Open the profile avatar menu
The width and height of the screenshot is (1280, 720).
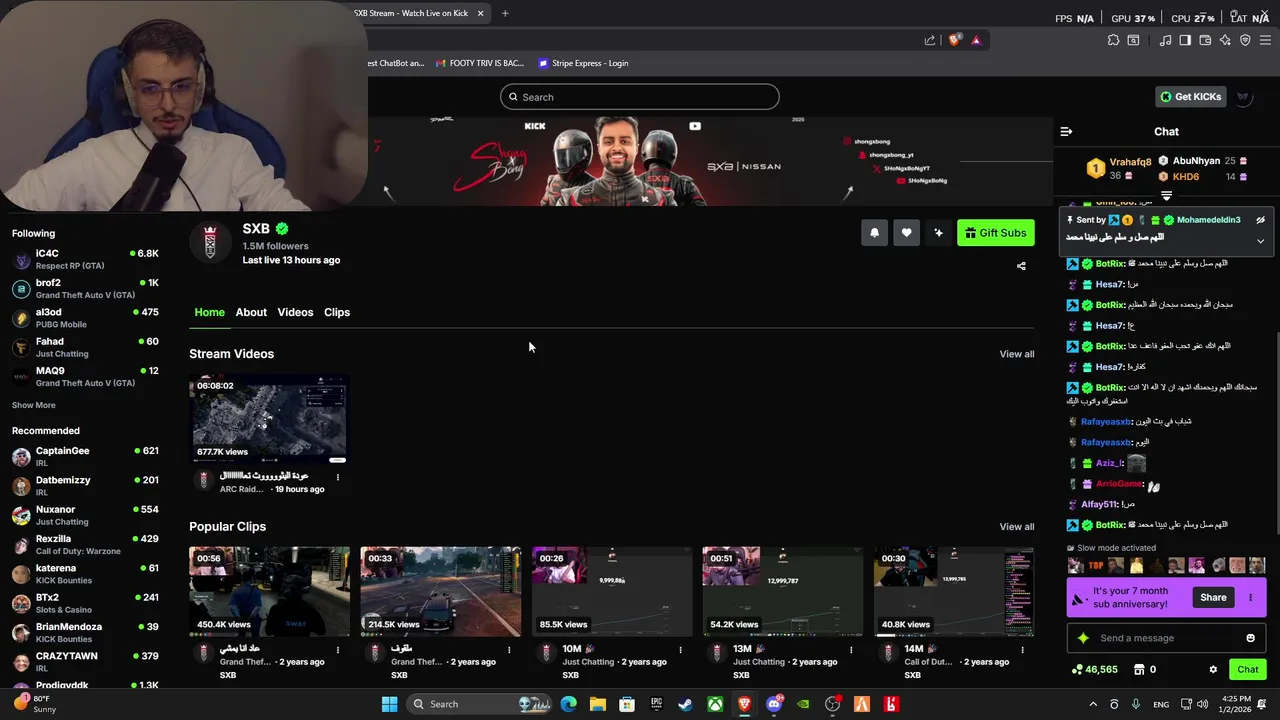click(x=1243, y=97)
